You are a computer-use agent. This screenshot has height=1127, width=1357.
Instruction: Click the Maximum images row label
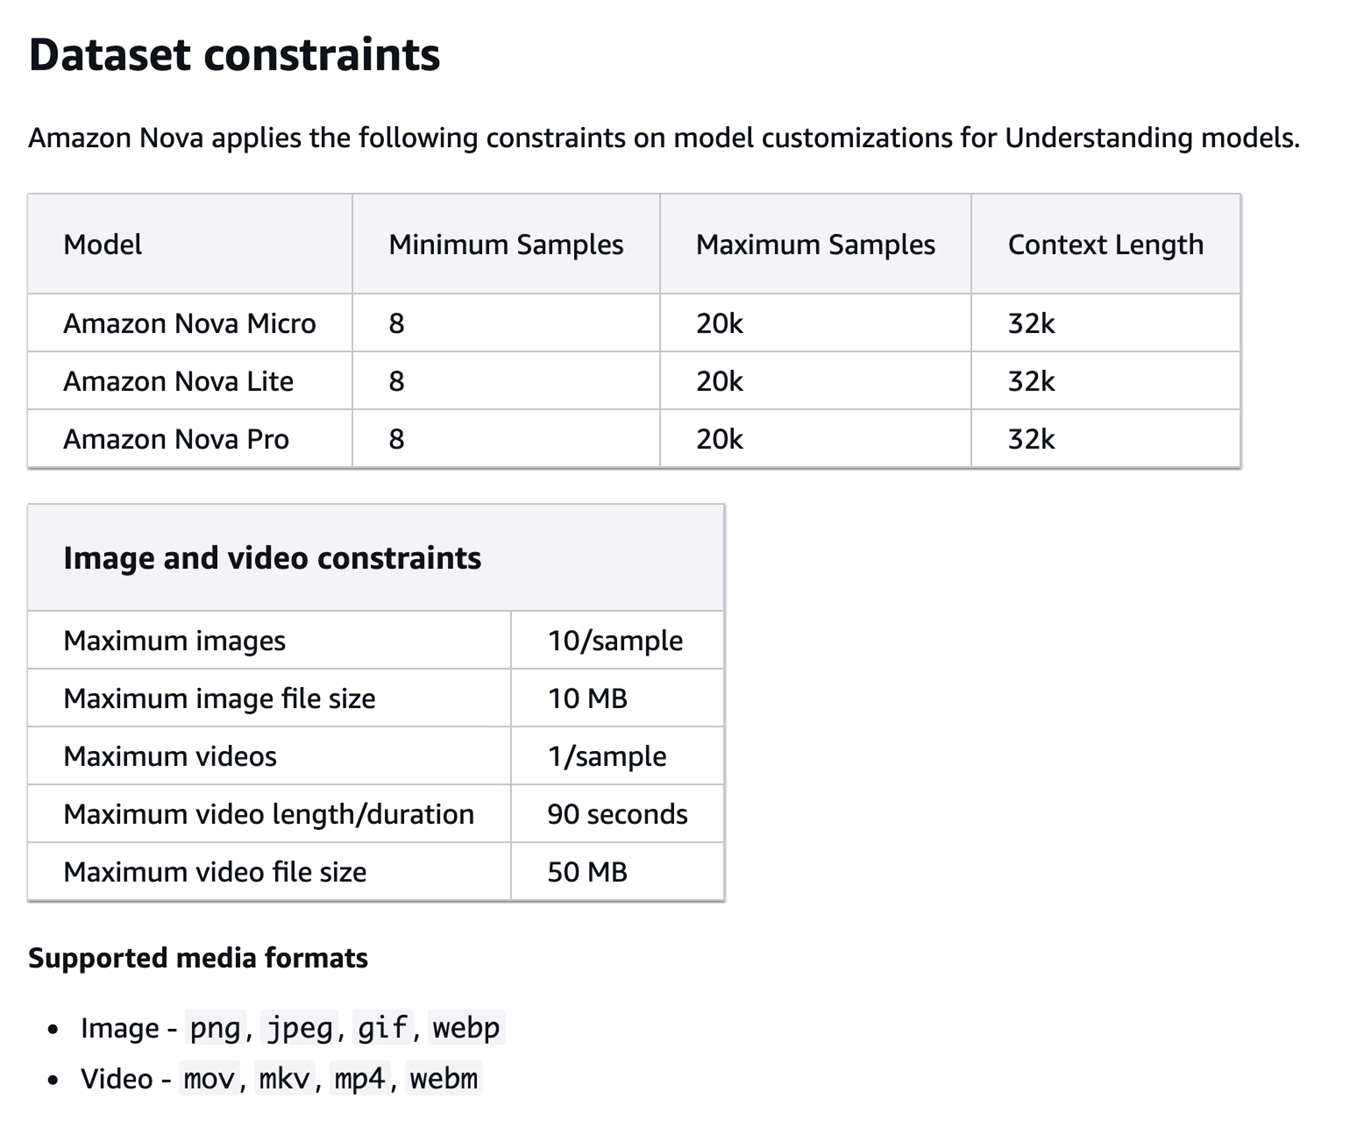point(174,640)
